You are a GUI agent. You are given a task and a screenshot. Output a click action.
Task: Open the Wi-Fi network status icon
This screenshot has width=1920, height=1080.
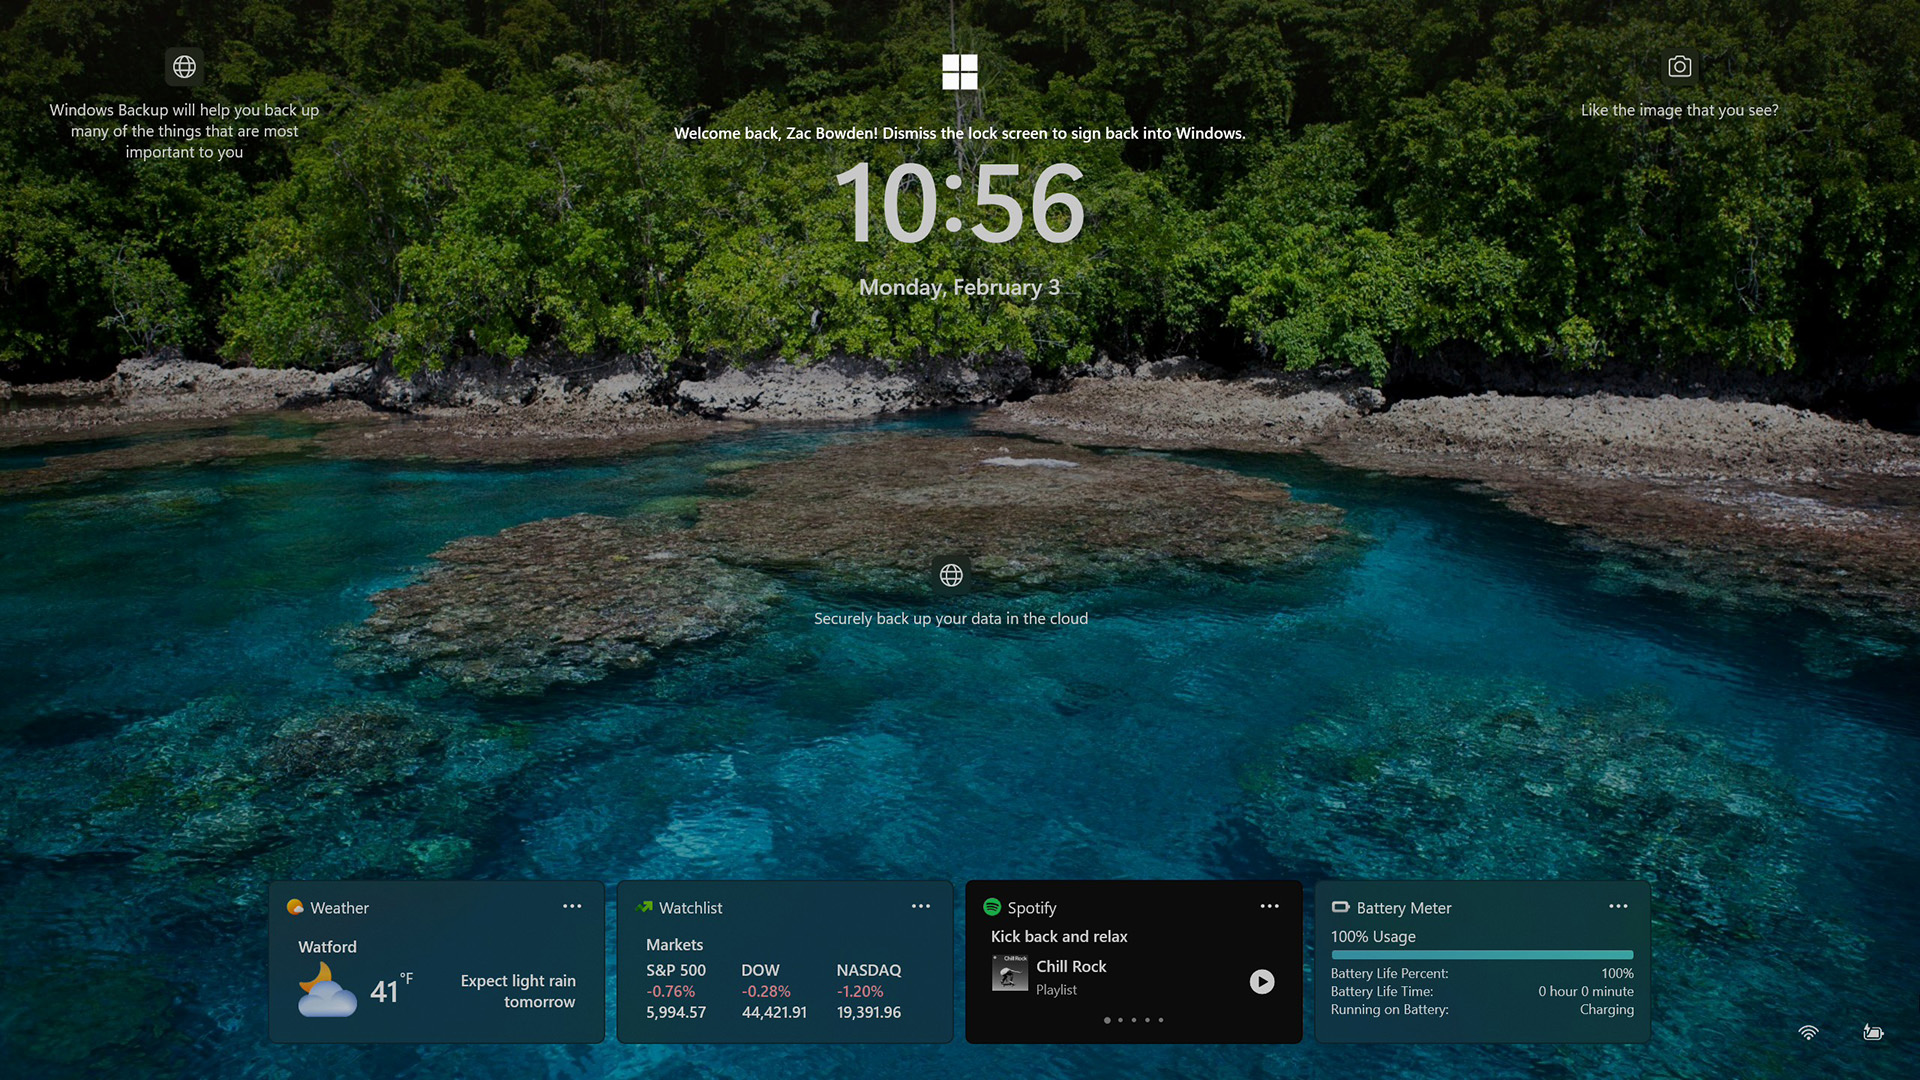click(x=1808, y=1032)
